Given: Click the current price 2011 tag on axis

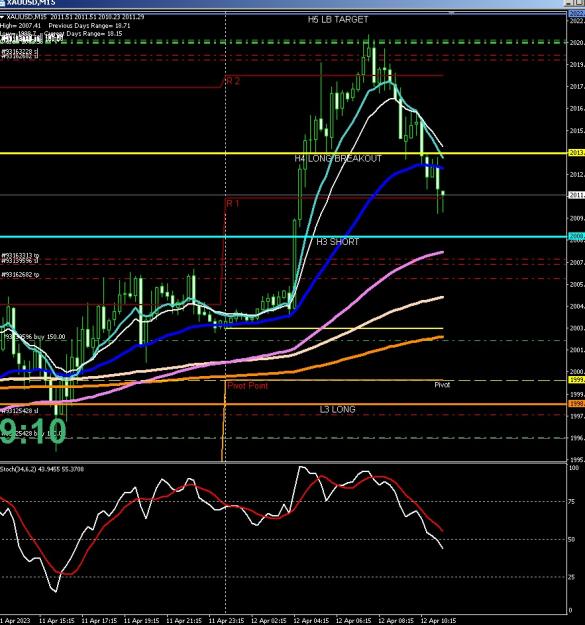Looking at the screenshot, I should click(576, 195).
